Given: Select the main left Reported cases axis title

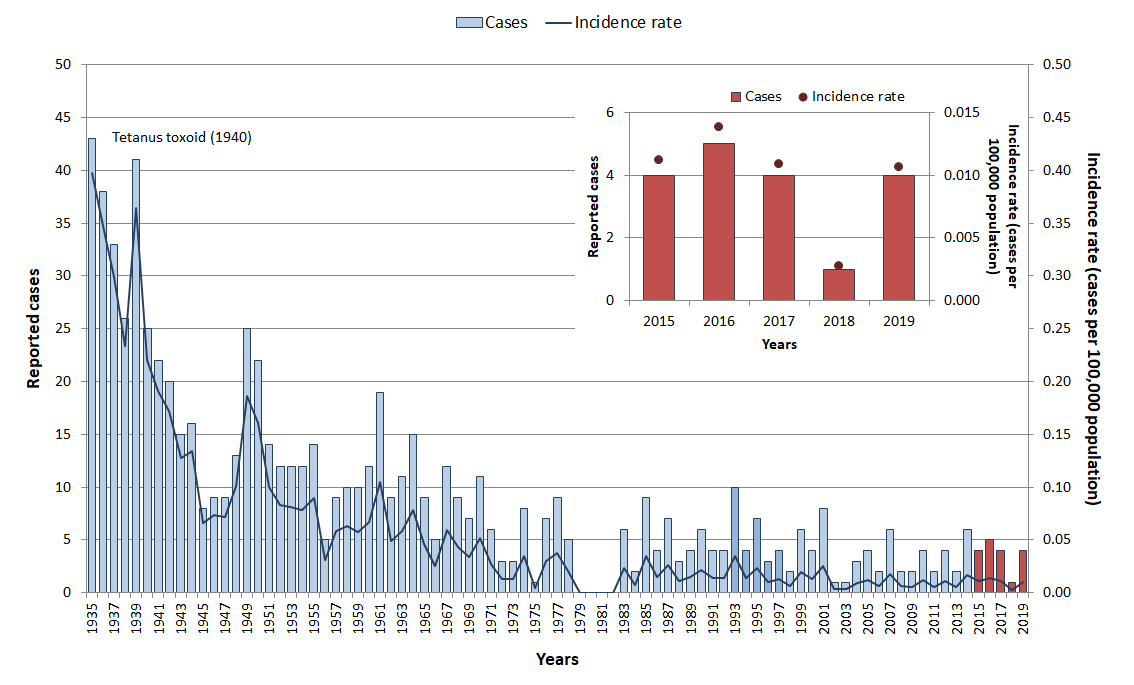Looking at the screenshot, I should [32, 328].
